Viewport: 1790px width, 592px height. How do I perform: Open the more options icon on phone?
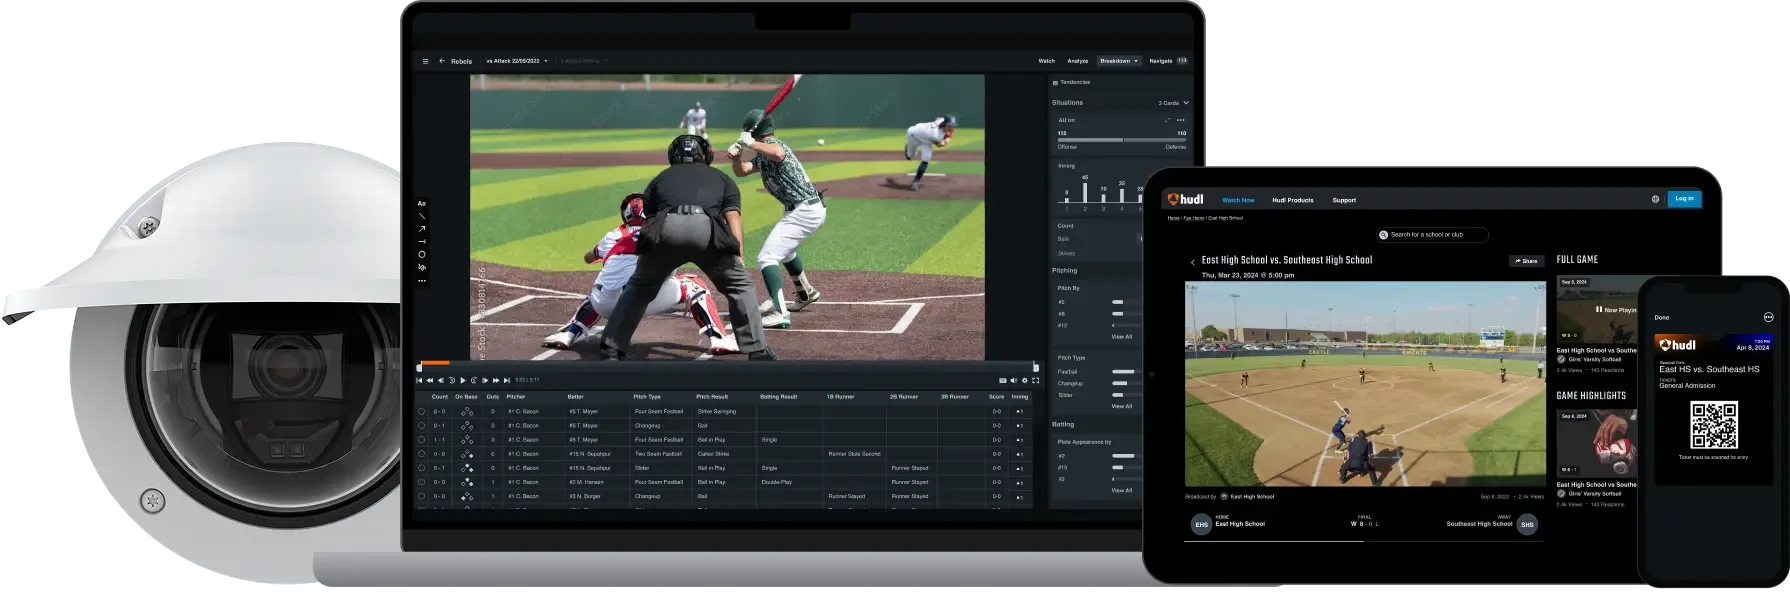click(x=1768, y=317)
